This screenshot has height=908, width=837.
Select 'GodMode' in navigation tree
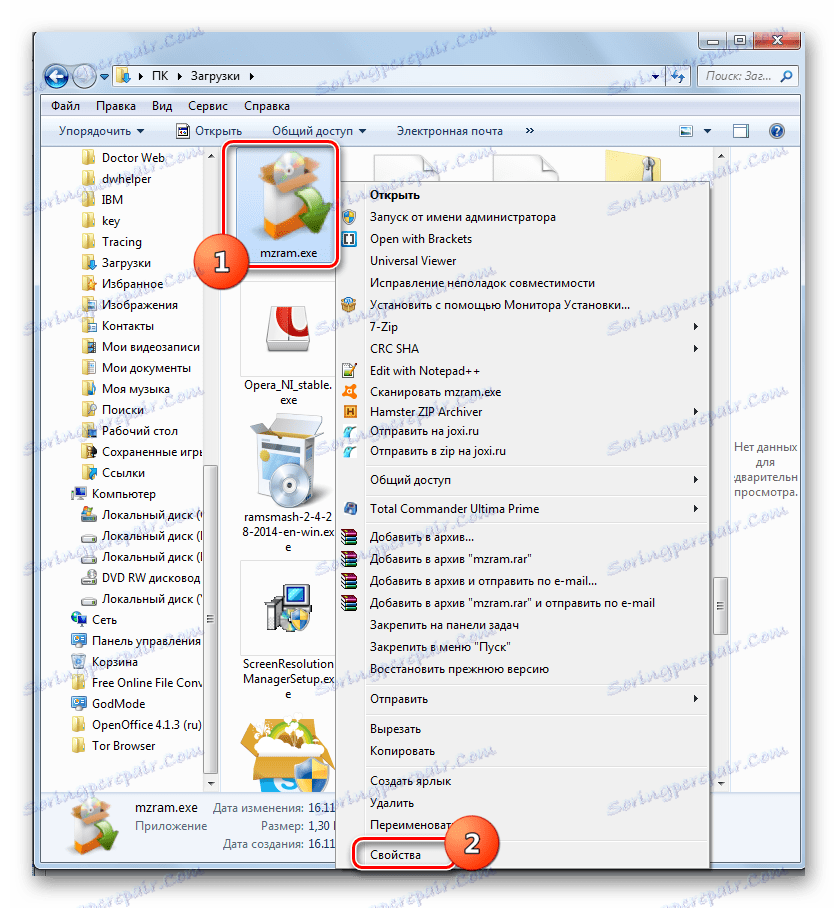(118, 704)
